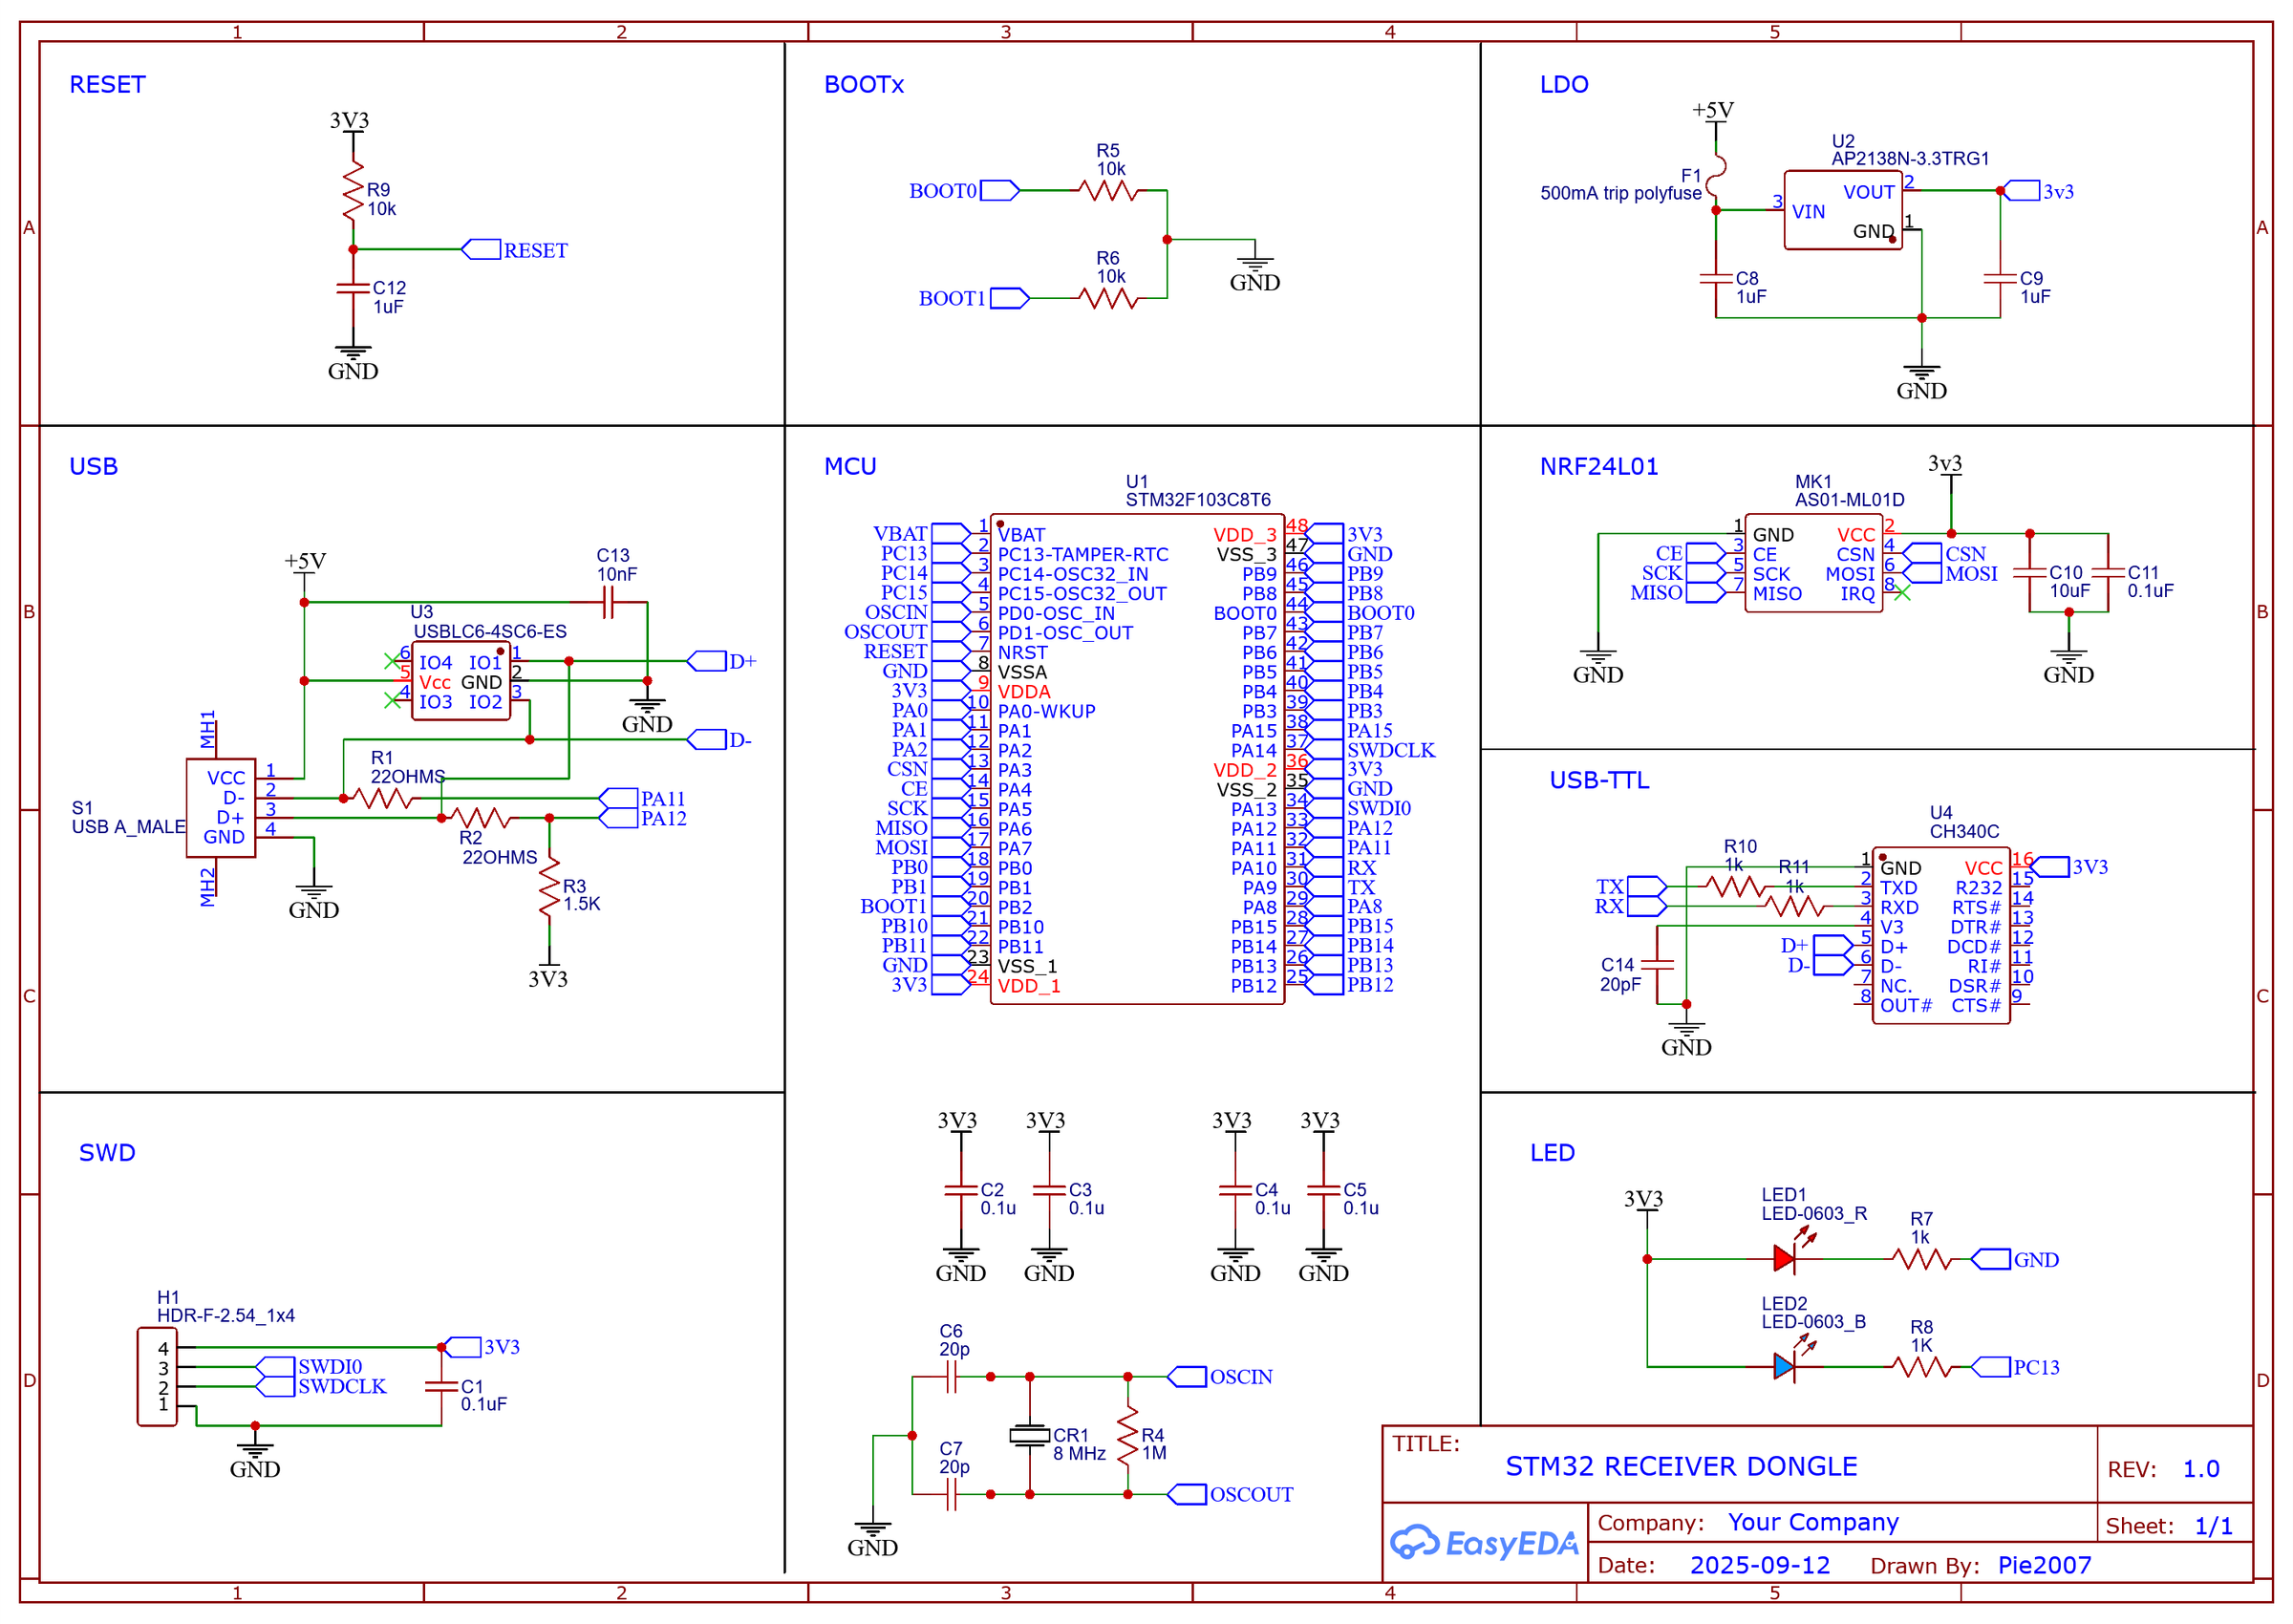Click the title text STM32 RECEIVER DONGLE
2293x1624 pixels.
tap(1681, 1467)
